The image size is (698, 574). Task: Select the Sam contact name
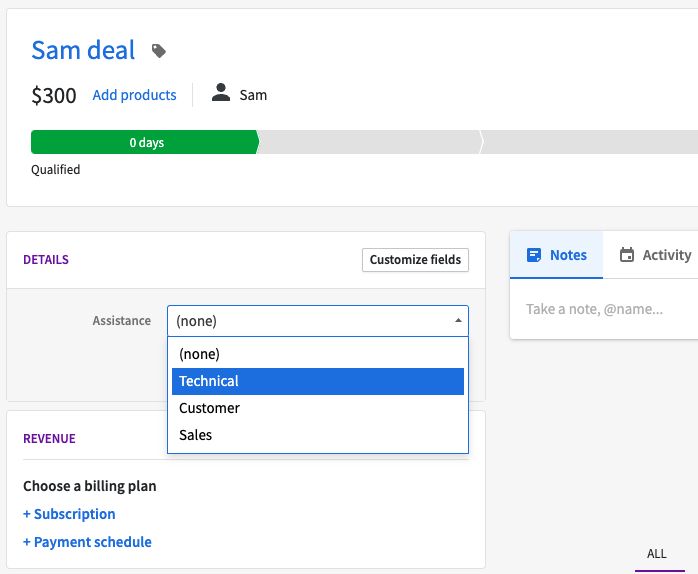pos(253,95)
